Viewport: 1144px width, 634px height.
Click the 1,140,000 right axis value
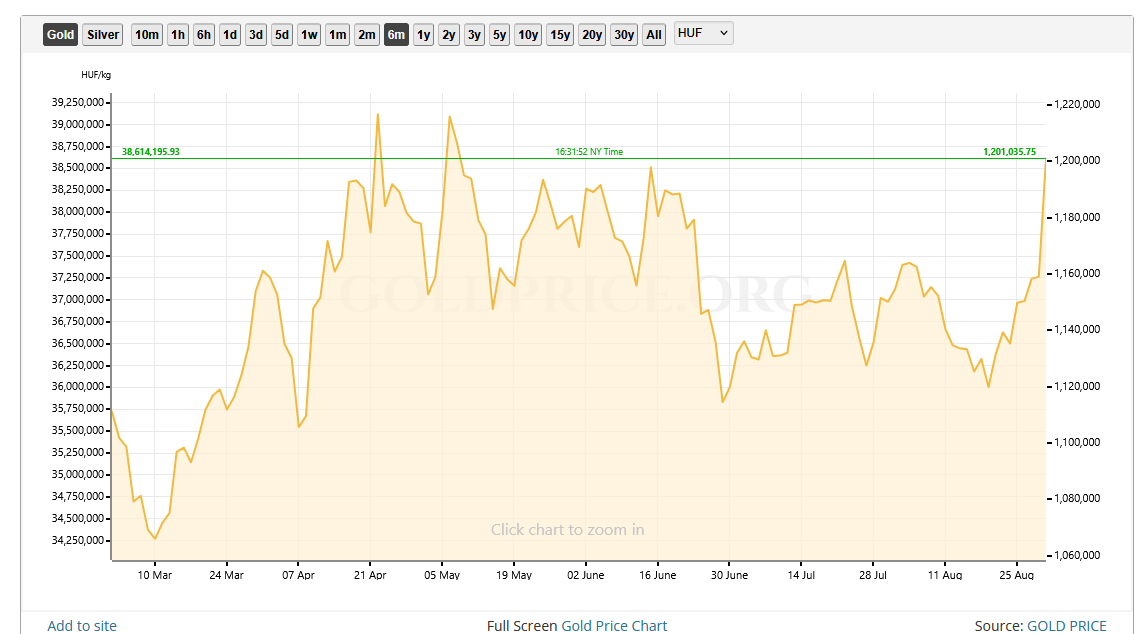(x=1077, y=329)
